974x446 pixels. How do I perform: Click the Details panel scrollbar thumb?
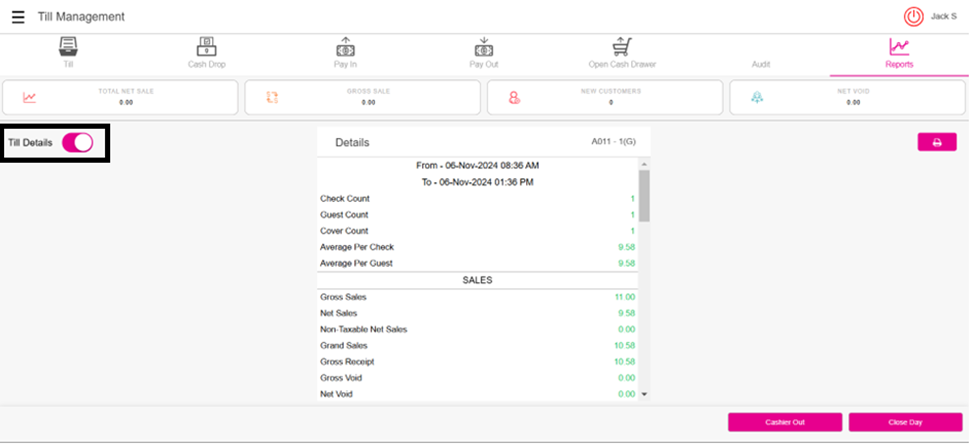[x=644, y=195]
